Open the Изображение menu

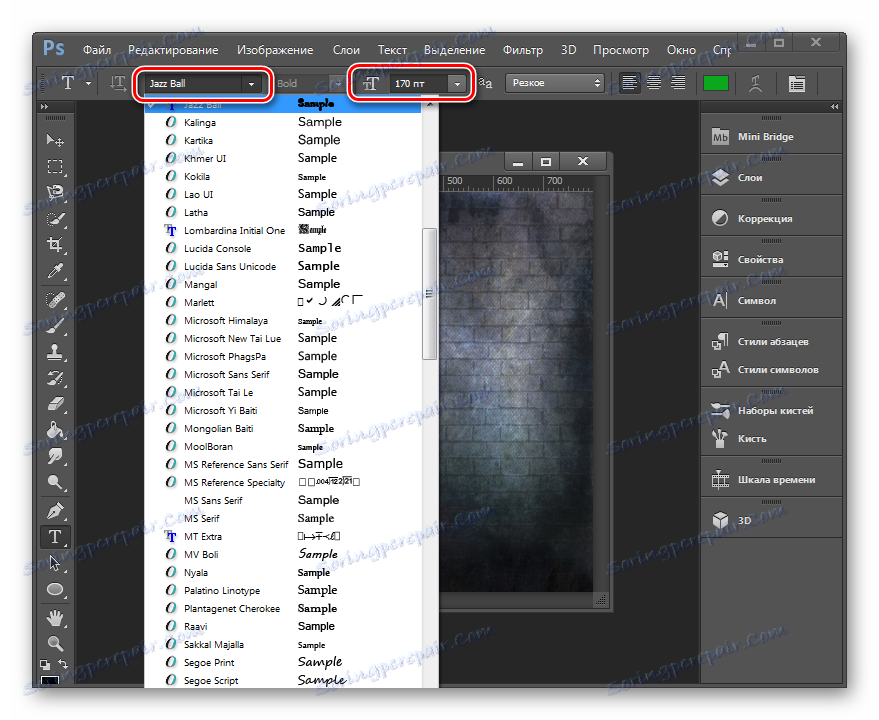tap(275, 50)
